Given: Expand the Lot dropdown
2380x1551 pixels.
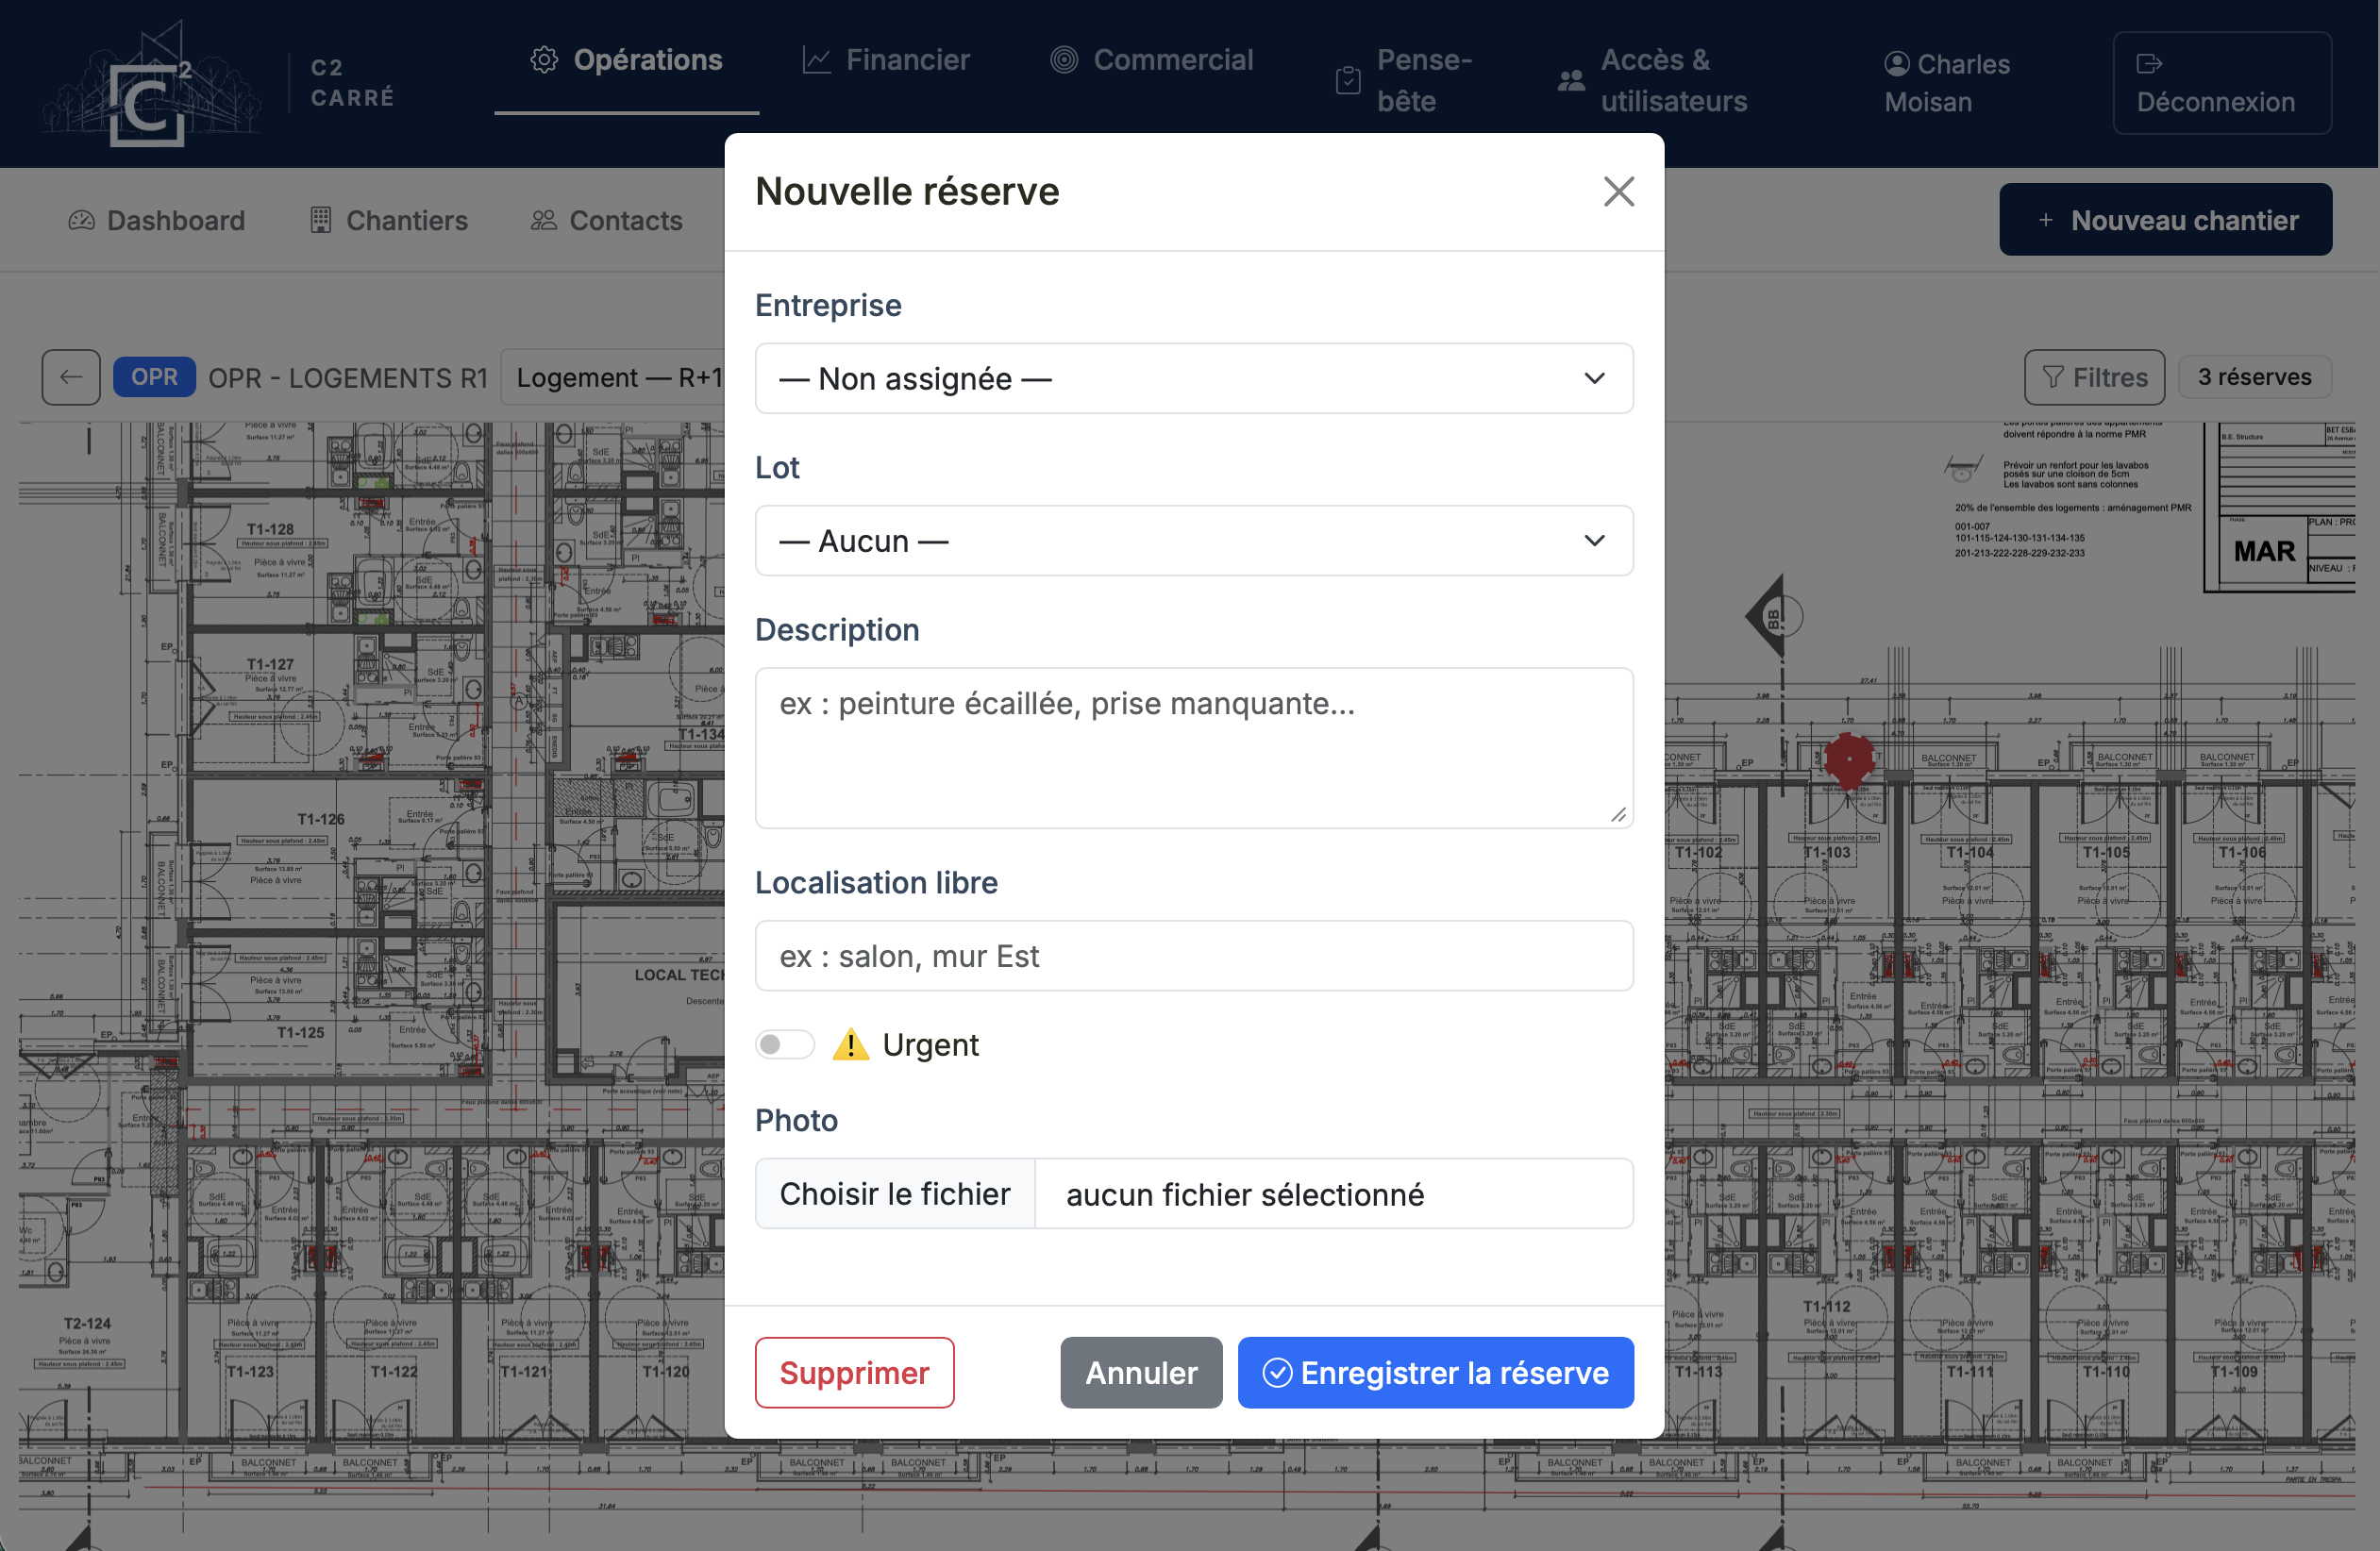Looking at the screenshot, I should [x=1194, y=540].
